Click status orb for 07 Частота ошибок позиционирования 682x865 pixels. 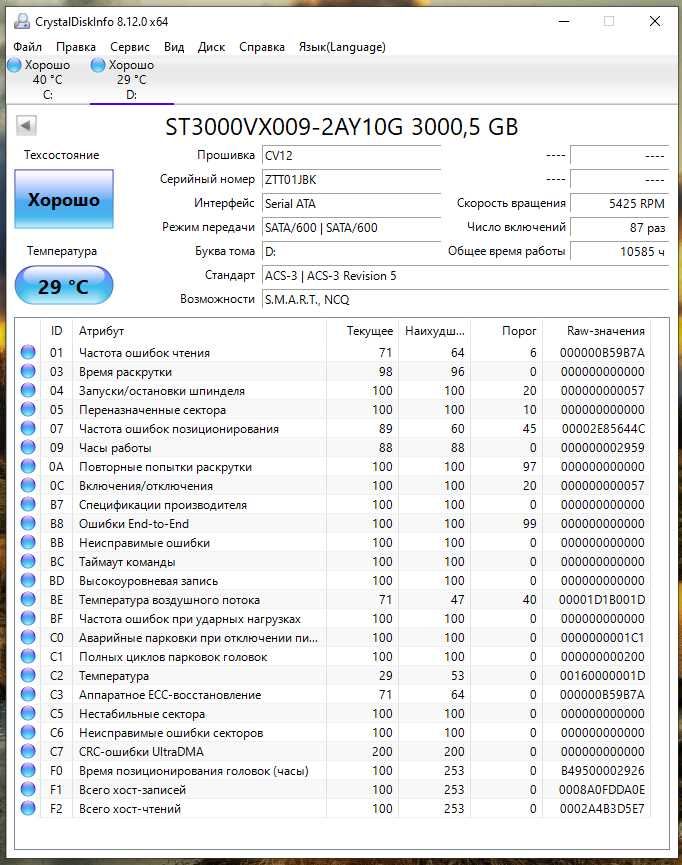pyautogui.click(x=28, y=428)
